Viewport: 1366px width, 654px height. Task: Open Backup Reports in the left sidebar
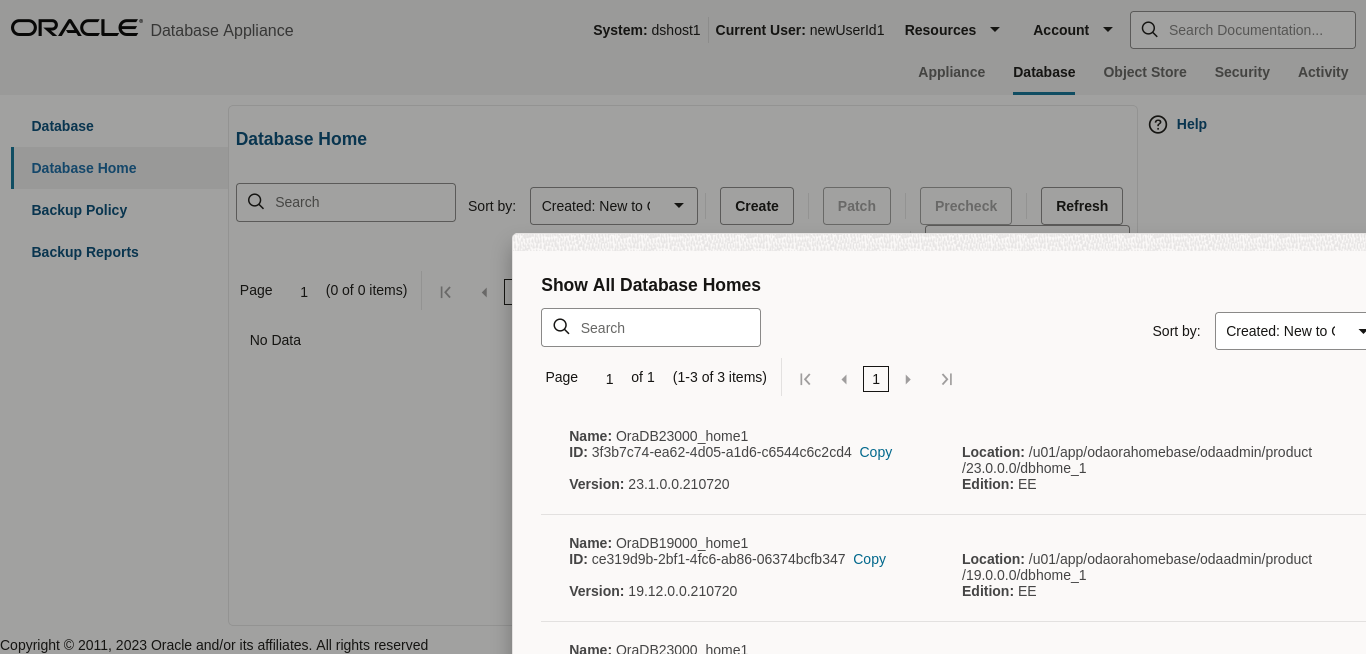(x=85, y=252)
